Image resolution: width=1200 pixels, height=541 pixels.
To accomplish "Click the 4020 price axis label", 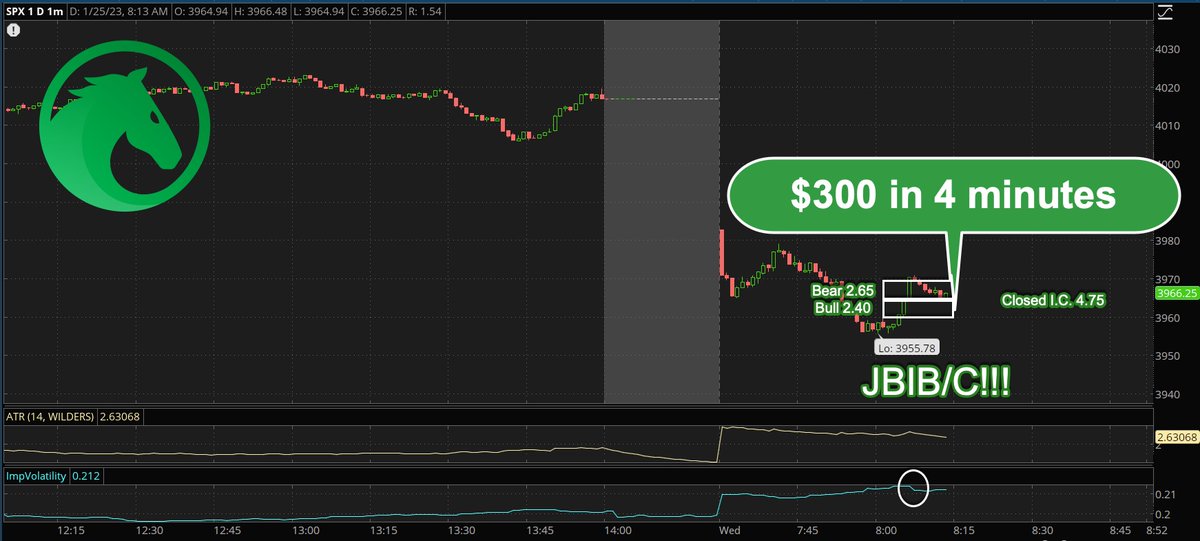I will tap(1167, 87).
